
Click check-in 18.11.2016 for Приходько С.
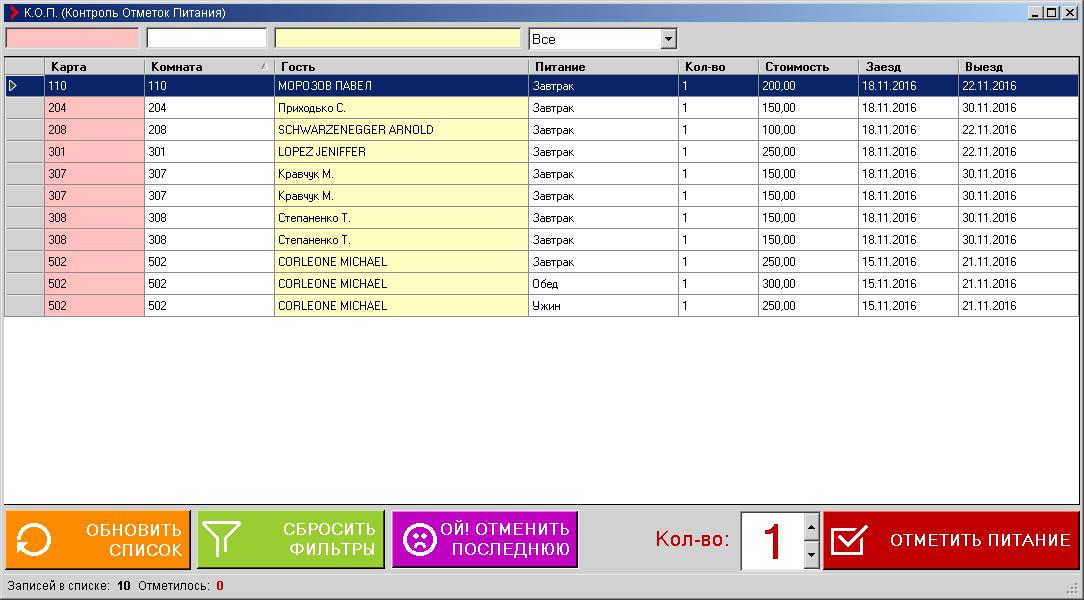click(908, 108)
